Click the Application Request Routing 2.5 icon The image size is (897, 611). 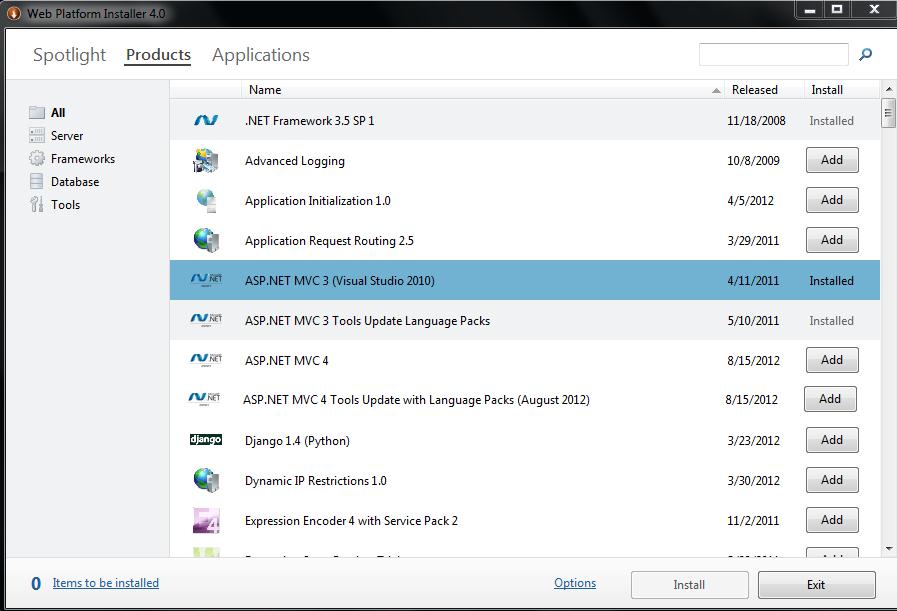206,240
